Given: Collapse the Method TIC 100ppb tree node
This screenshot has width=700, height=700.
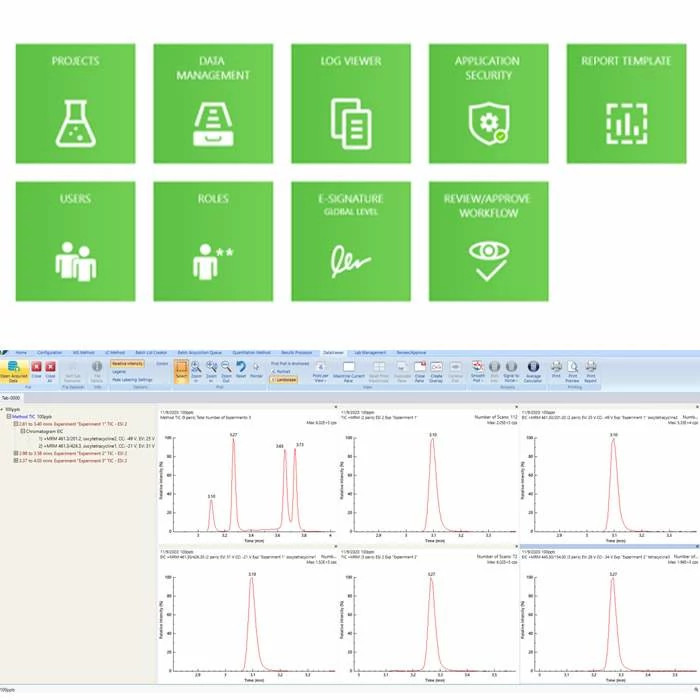Looking at the screenshot, I should coord(9,416).
